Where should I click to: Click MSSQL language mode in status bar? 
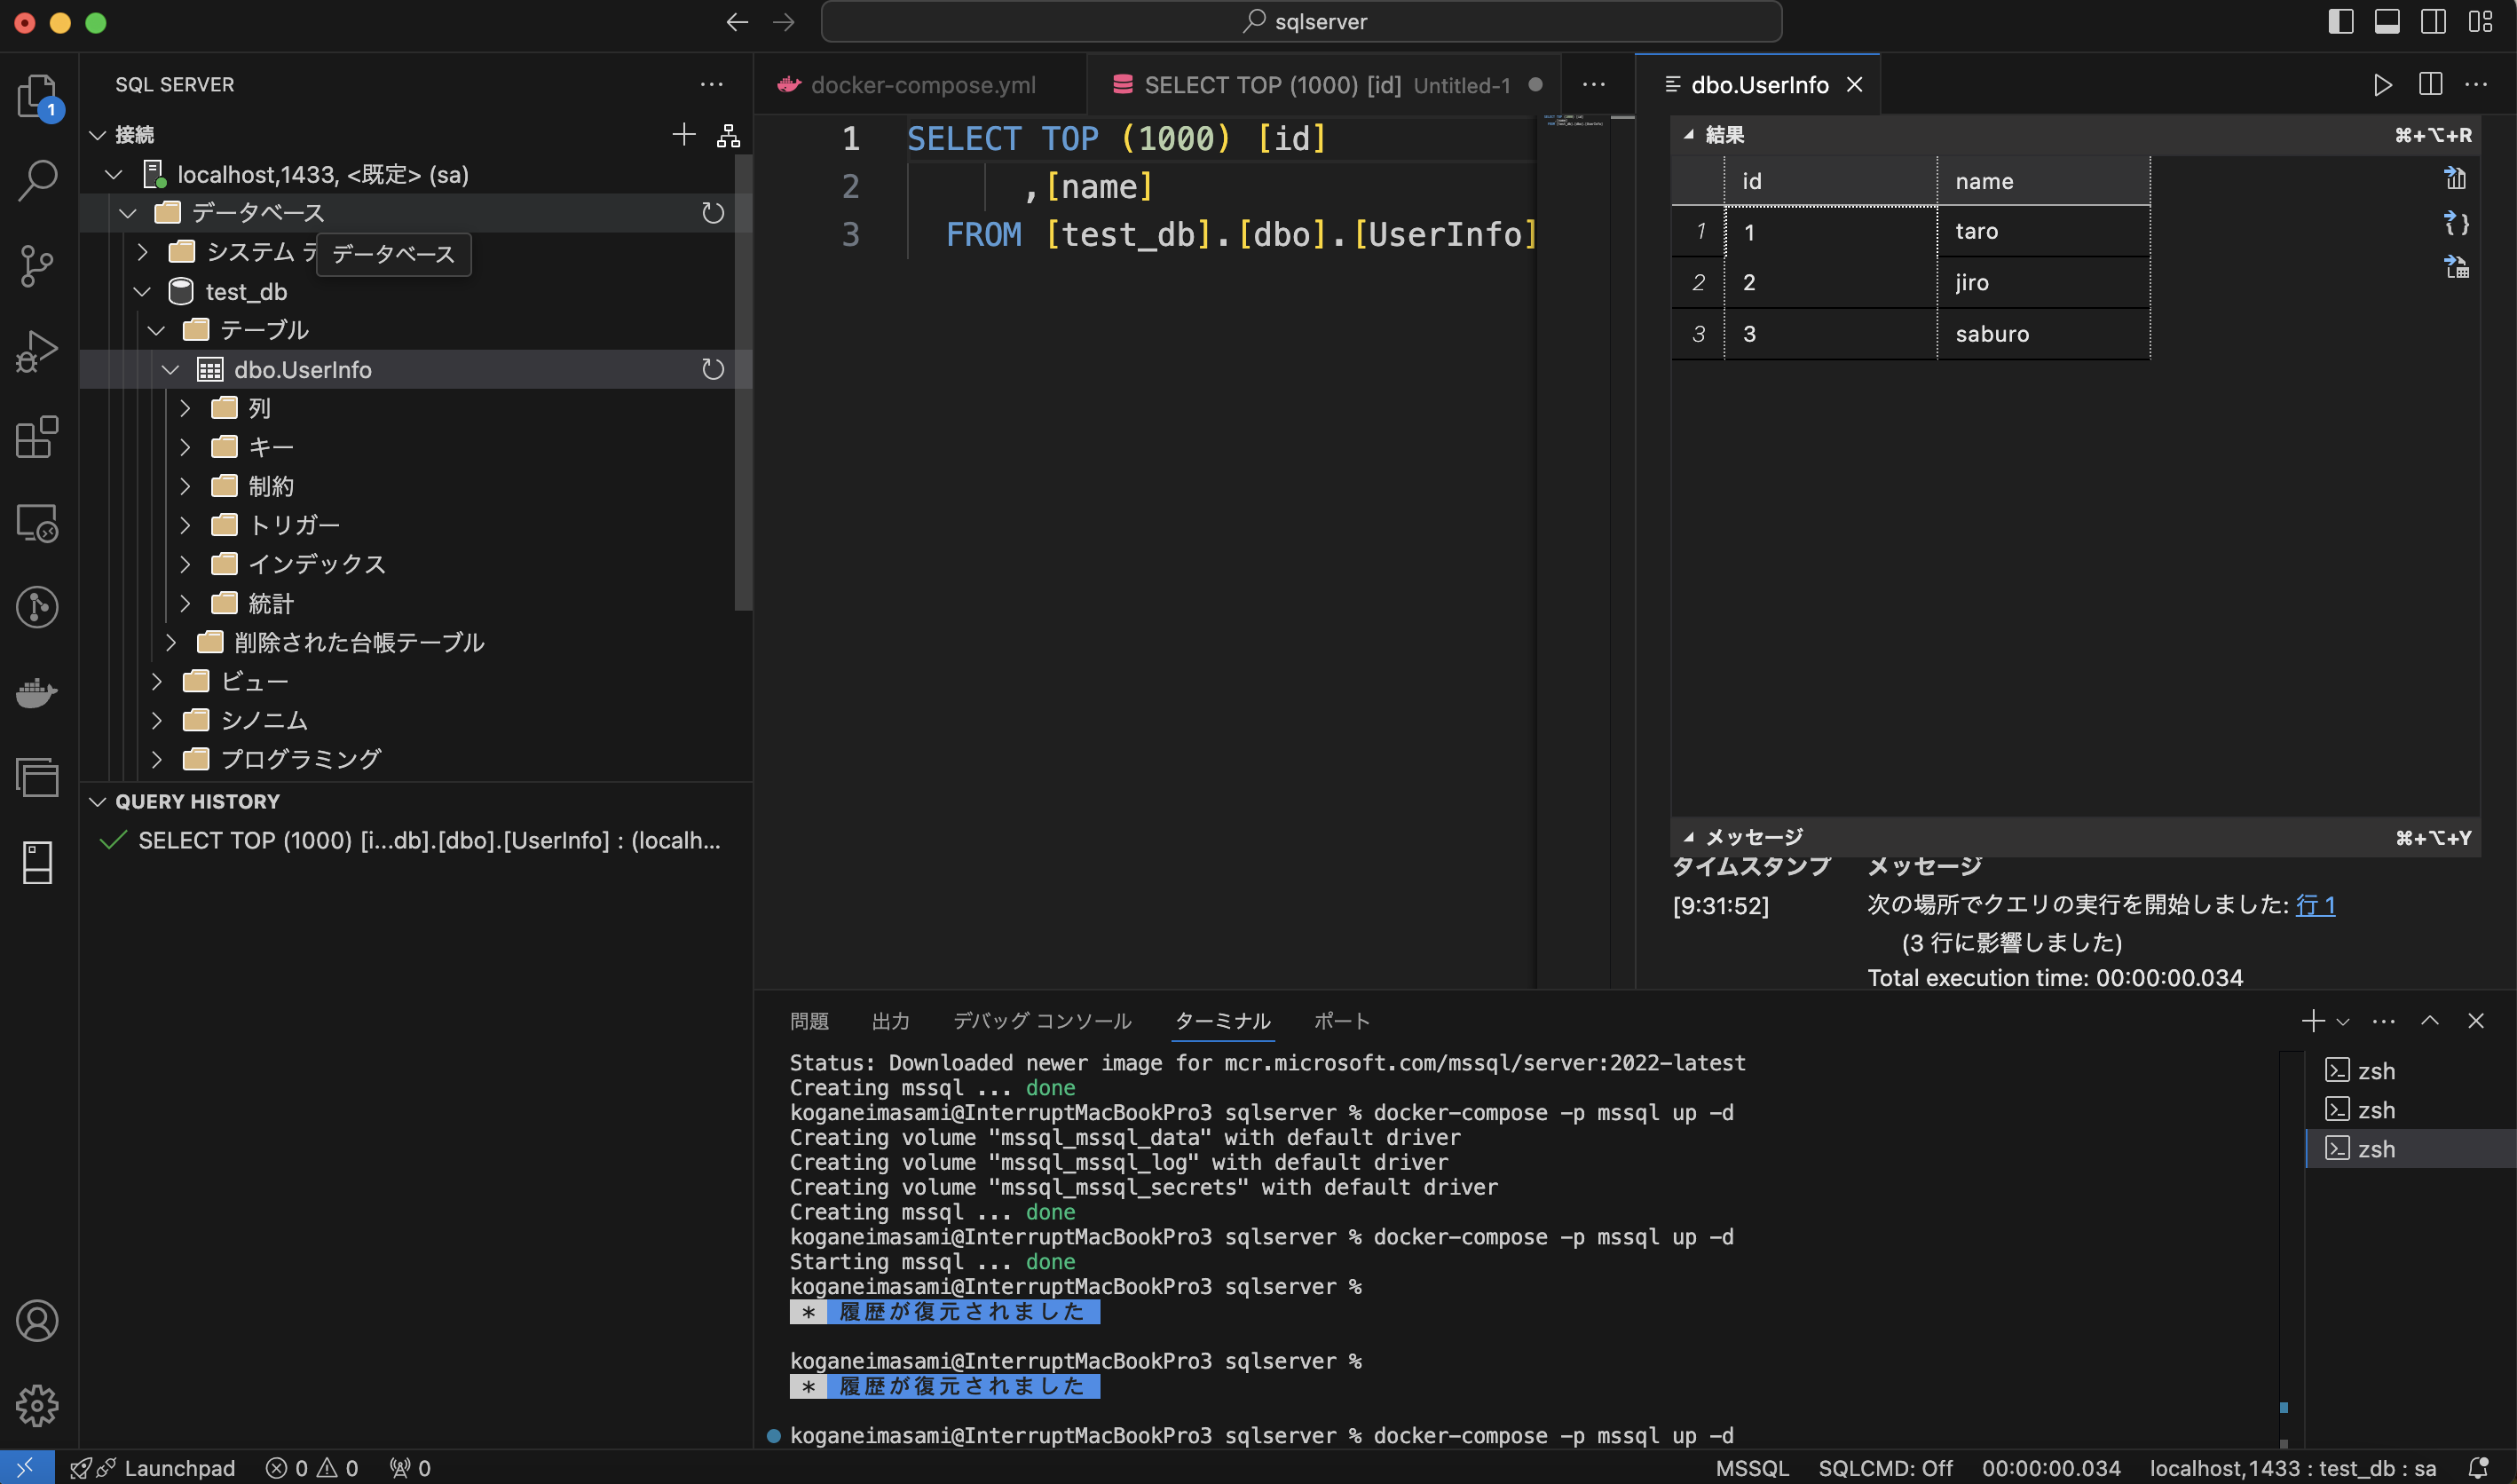click(x=1752, y=1468)
